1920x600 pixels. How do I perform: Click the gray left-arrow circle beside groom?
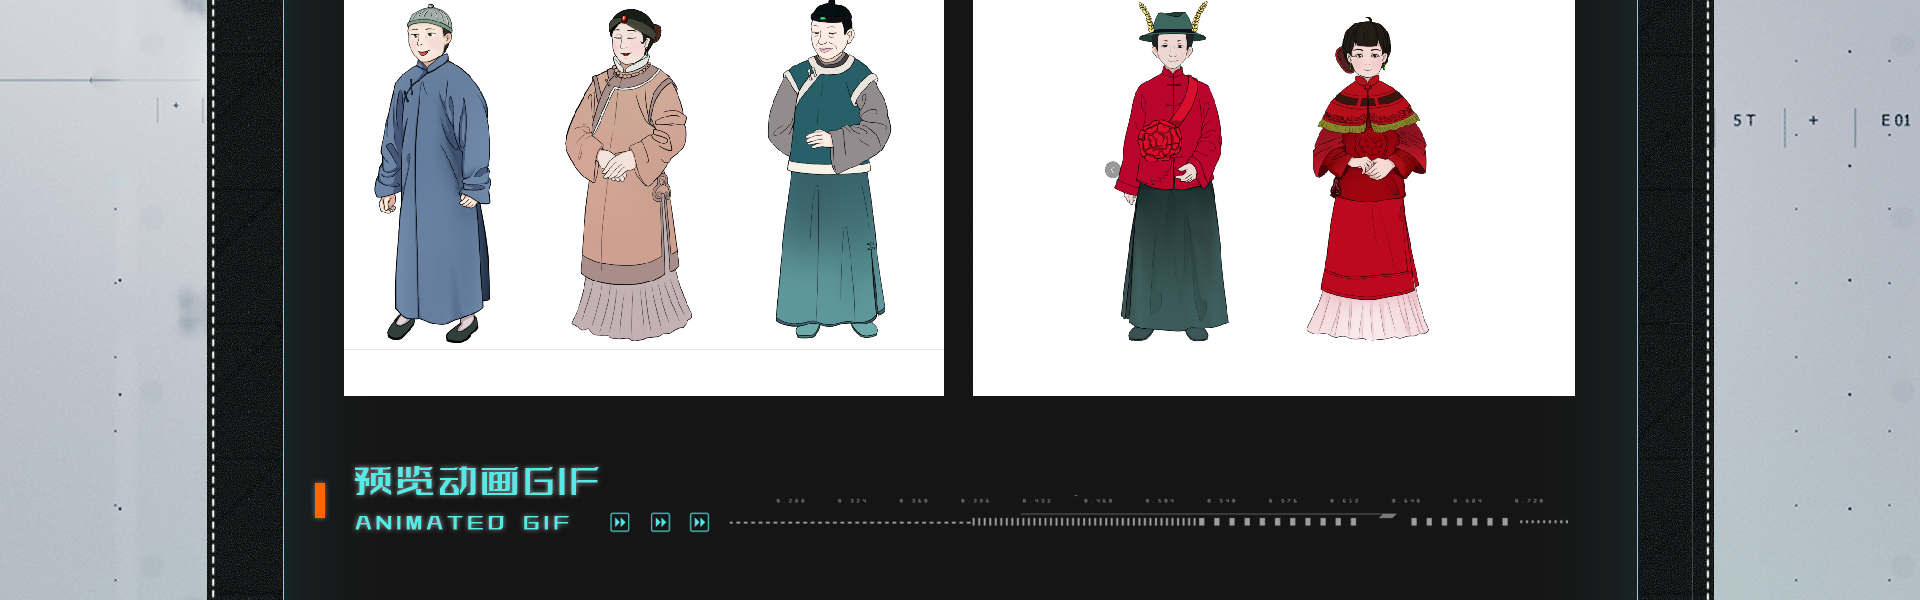coord(1112,170)
